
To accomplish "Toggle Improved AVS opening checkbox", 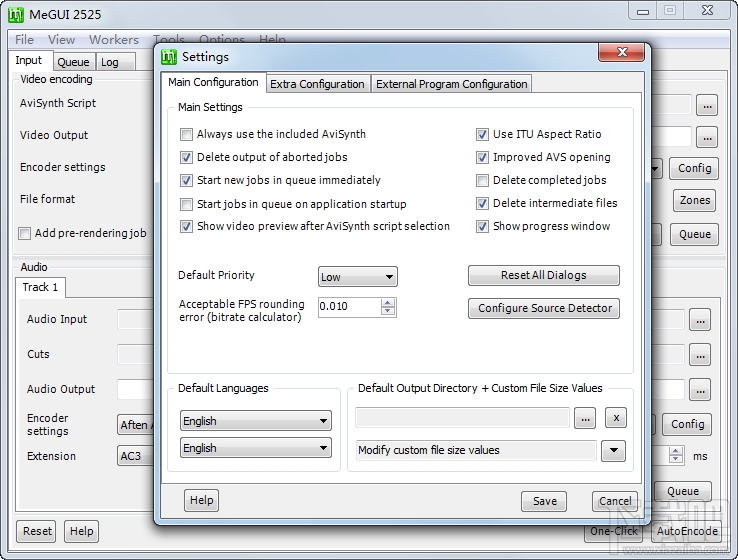I will click(x=482, y=158).
